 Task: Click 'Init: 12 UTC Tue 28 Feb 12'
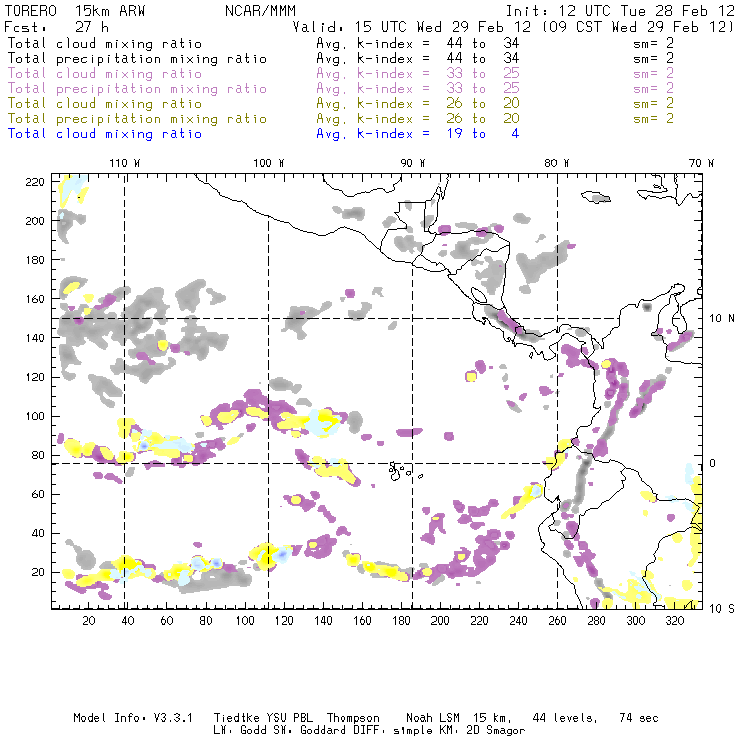(620, 11)
